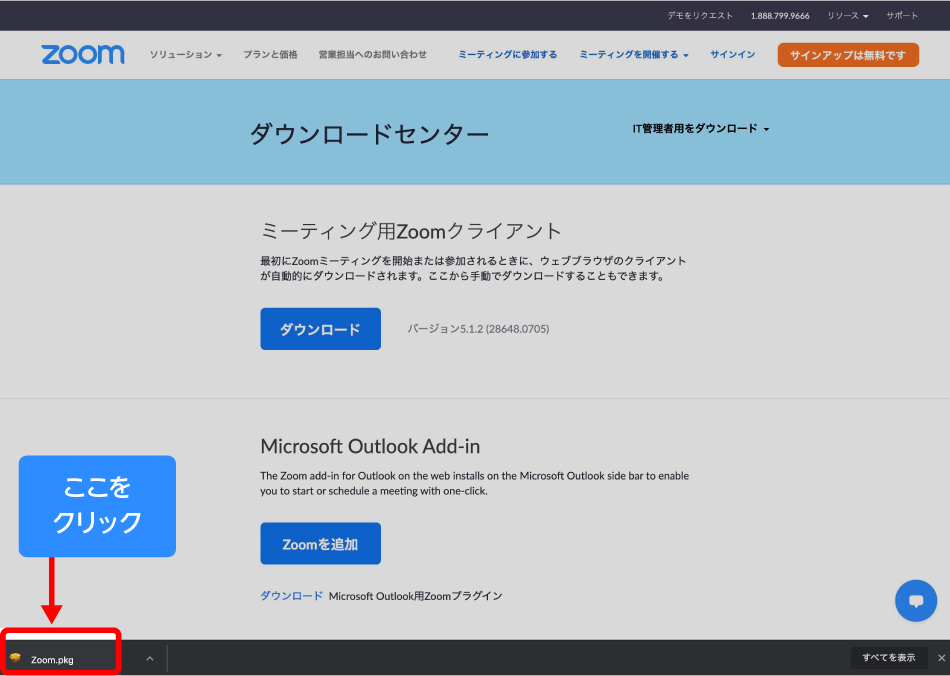This screenshot has width=950, height=676.
Task: Click the Microsoft Outlook用Zoomプラグイン text
Action: click(416, 596)
